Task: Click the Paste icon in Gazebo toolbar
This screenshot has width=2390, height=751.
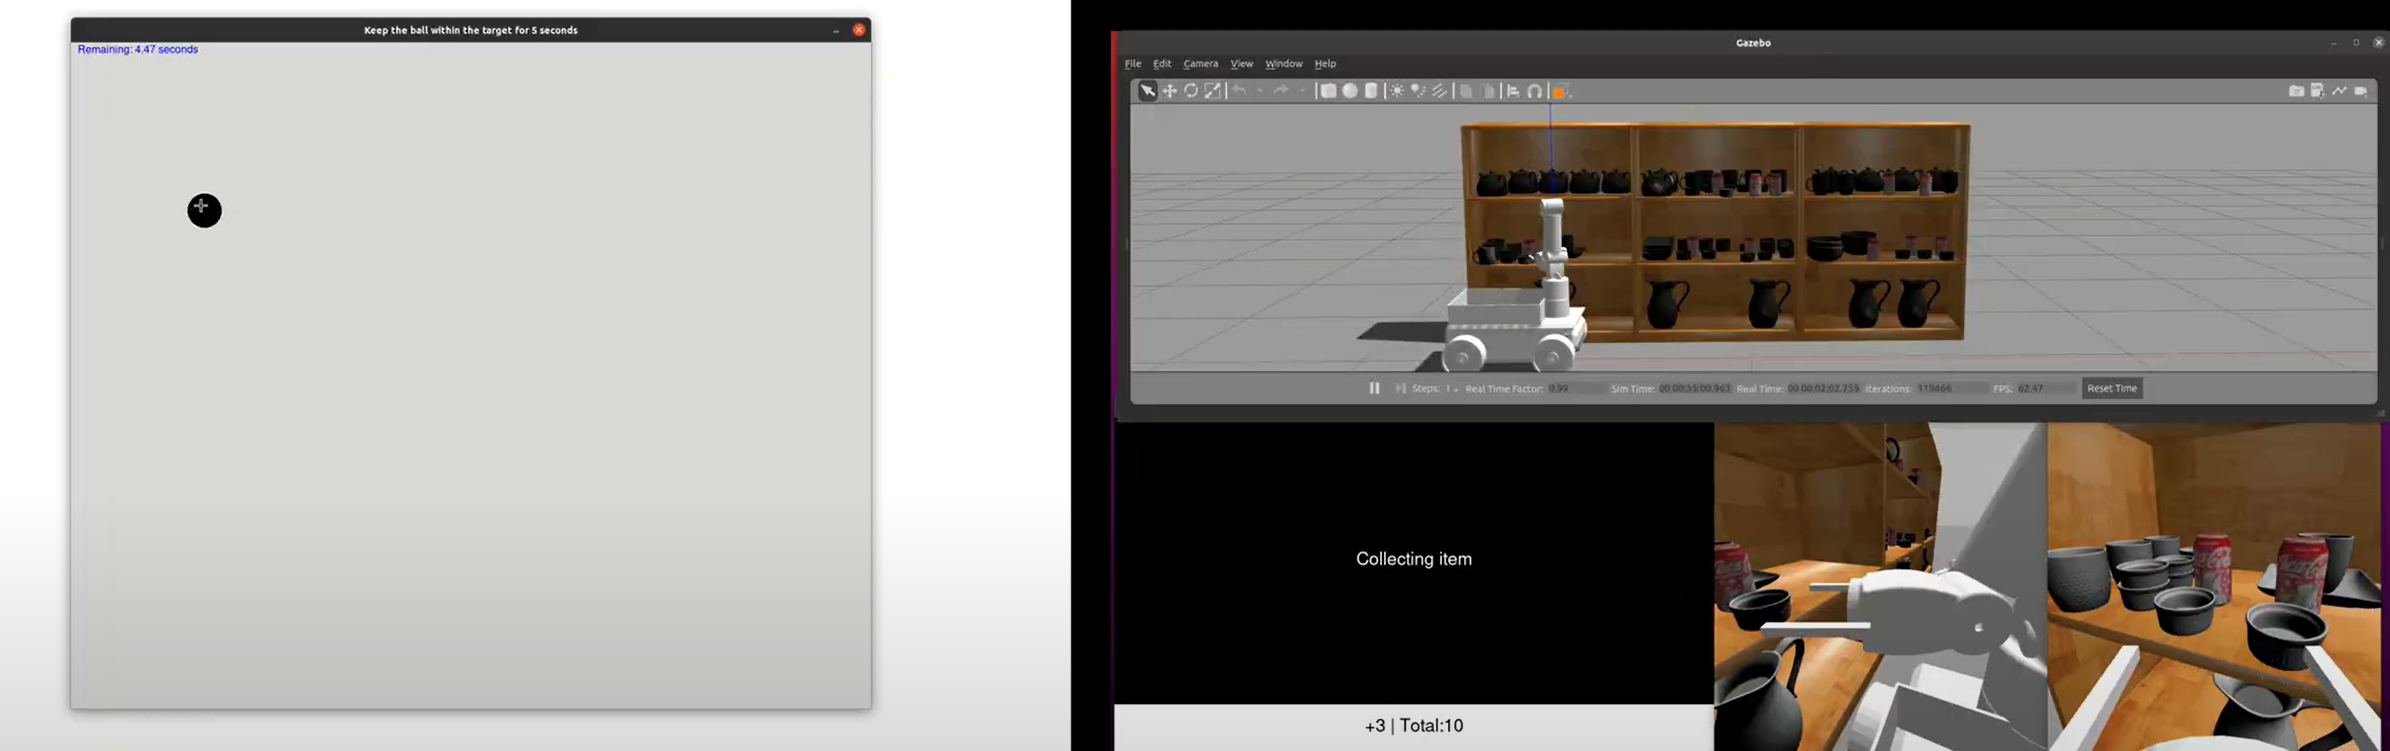Action: pos(1488,91)
